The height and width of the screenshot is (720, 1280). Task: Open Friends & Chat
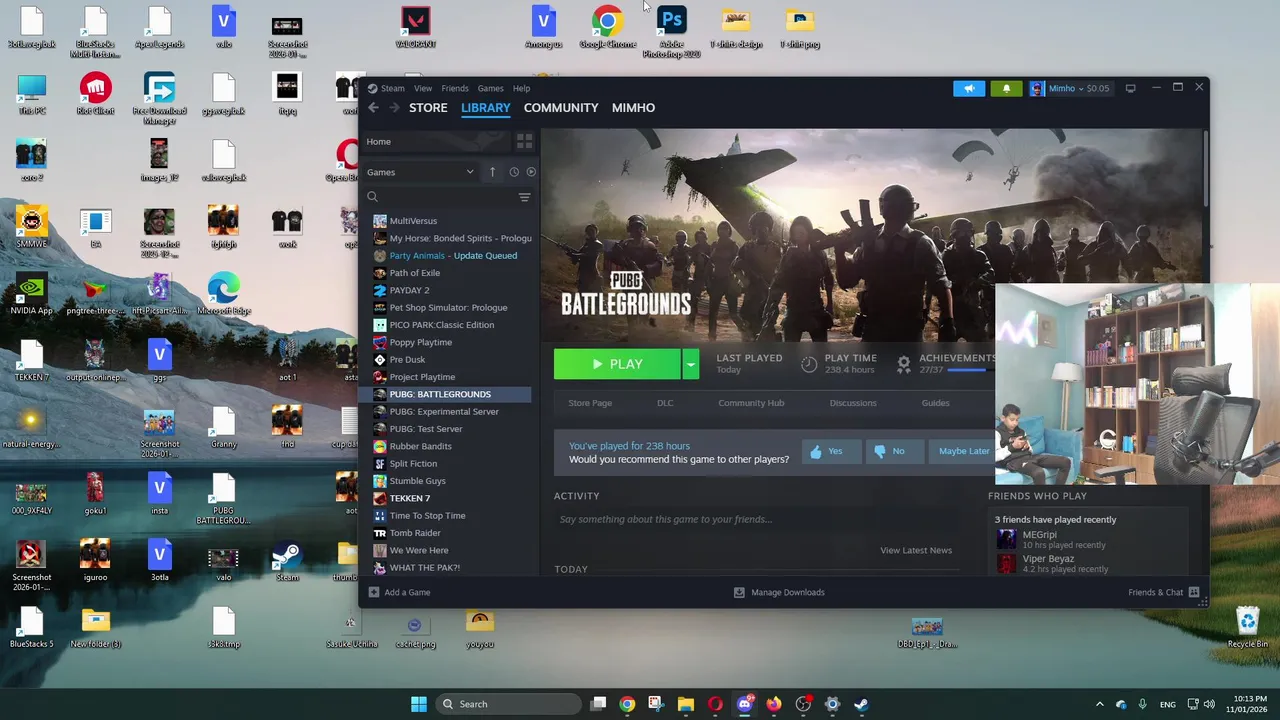coord(1163,592)
